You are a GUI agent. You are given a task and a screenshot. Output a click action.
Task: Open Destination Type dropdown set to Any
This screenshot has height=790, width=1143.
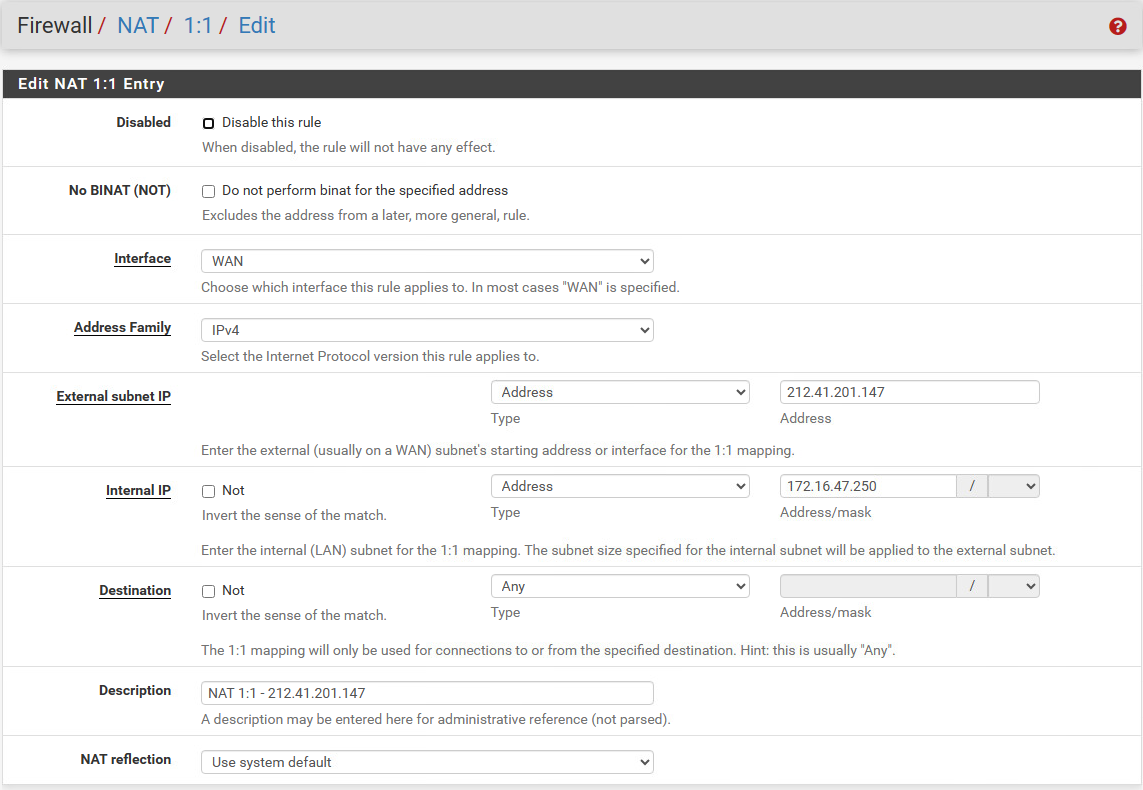tap(620, 586)
